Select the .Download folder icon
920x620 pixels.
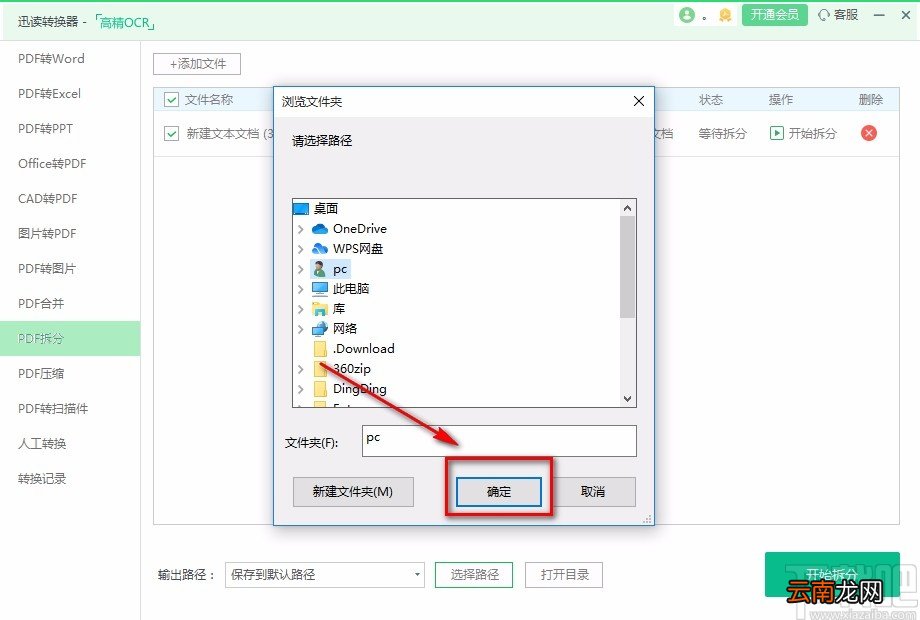tap(320, 349)
